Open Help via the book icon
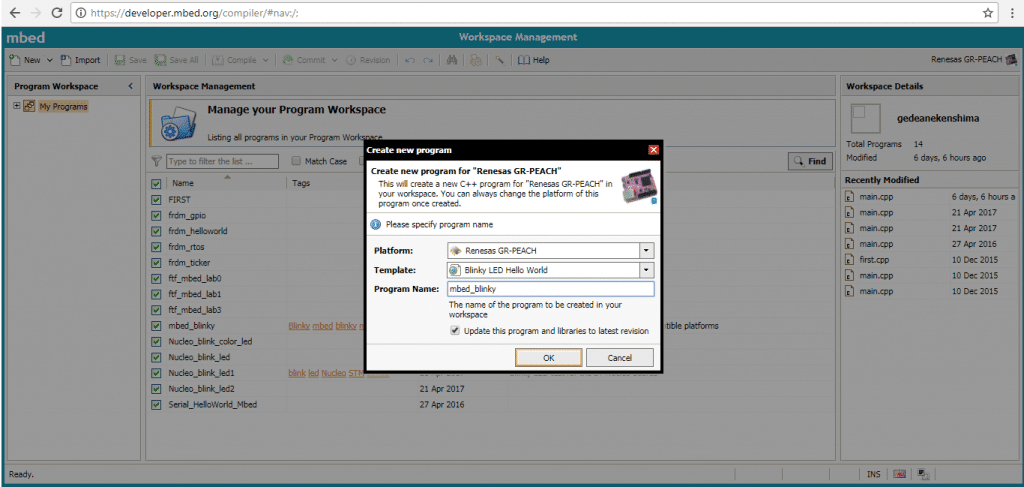Image resolution: width=1024 pixels, height=487 pixels. point(525,60)
